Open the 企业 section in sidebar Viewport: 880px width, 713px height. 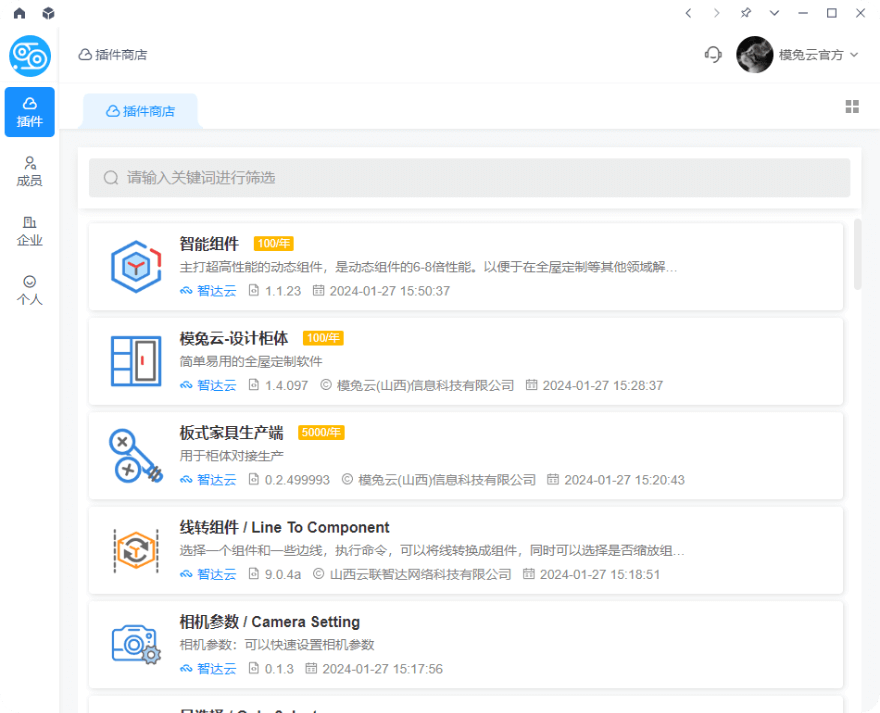30,230
